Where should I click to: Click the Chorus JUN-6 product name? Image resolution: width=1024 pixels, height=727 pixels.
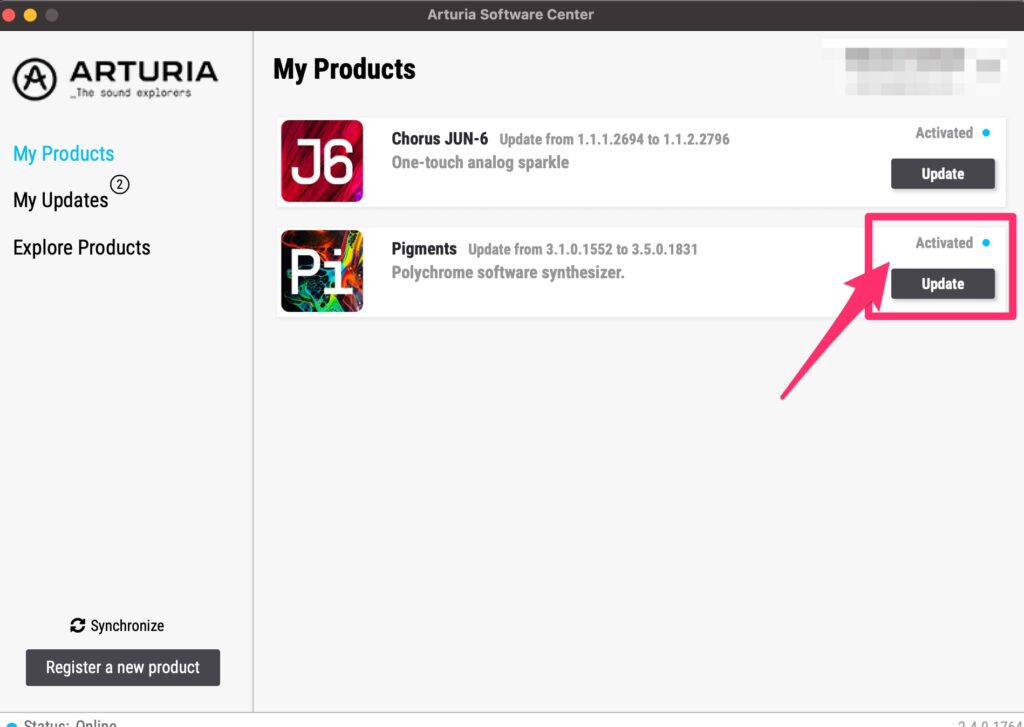pos(439,139)
